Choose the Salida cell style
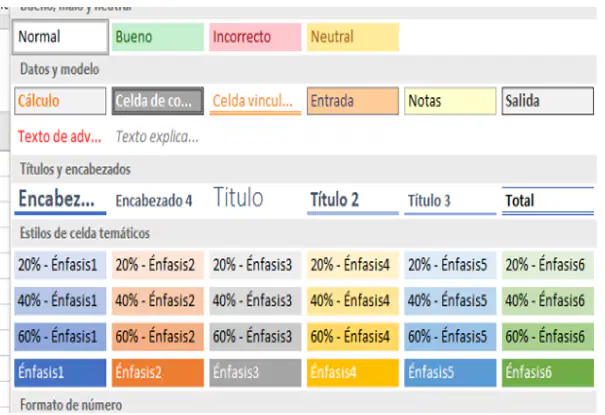This screenshot has width=605, height=415. tap(548, 101)
